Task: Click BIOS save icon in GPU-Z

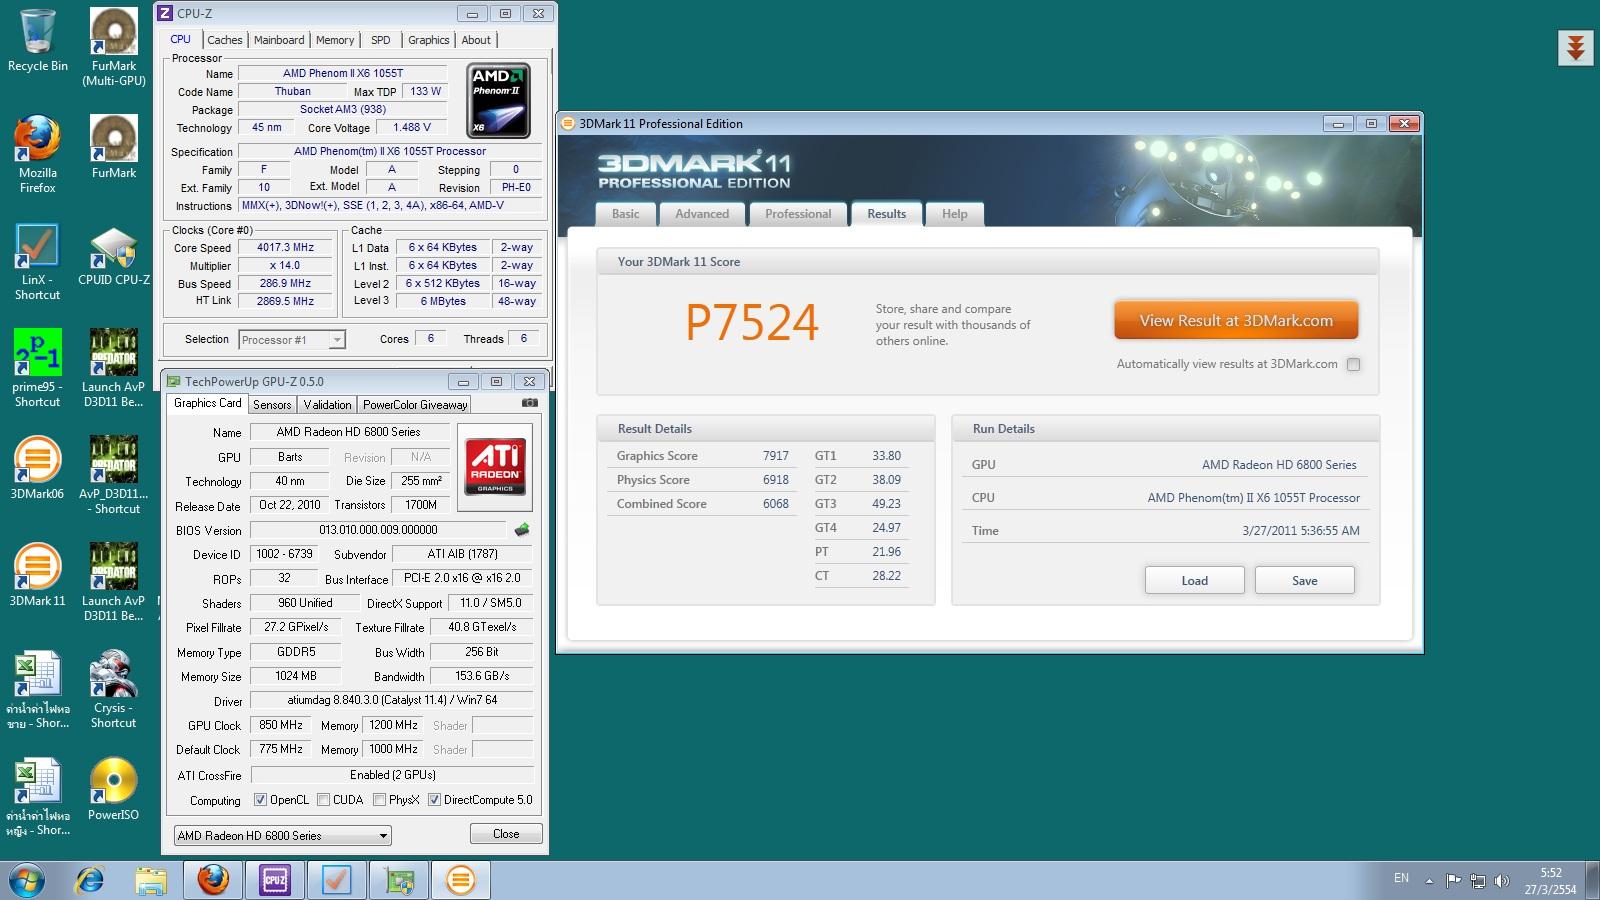Action: click(522, 530)
